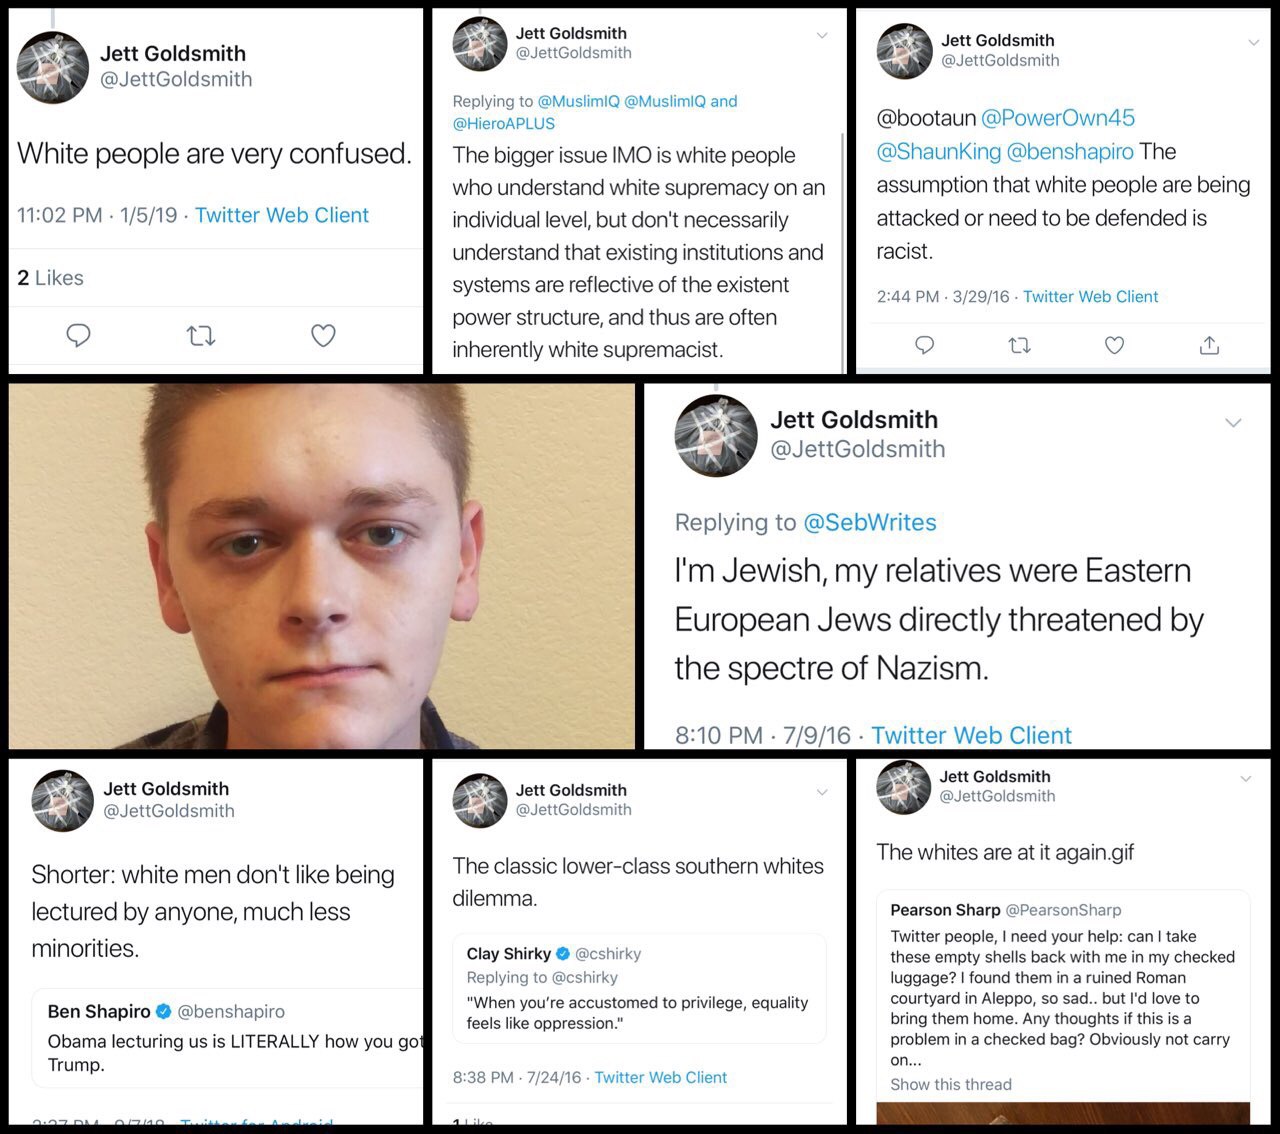Click 'Twitter Web Client' link on 1/5/19 tweet
1280x1134 pixels.
[x=282, y=215]
